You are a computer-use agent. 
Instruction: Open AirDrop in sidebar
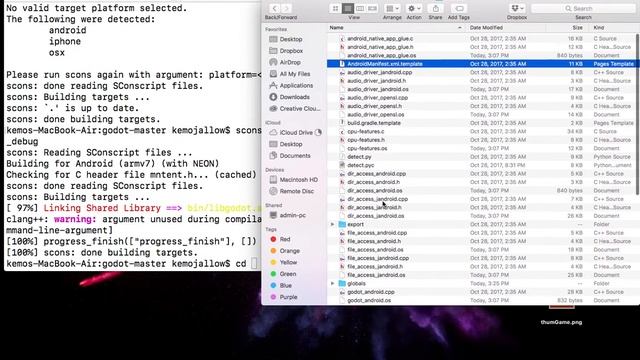(x=290, y=62)
